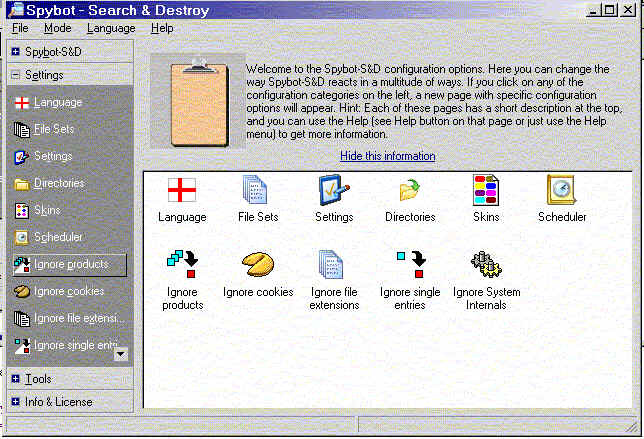The width and height of the screenshot is (644, 439).
Task: Click the File Sets icon in the sidebar
Action: point(22,129)
